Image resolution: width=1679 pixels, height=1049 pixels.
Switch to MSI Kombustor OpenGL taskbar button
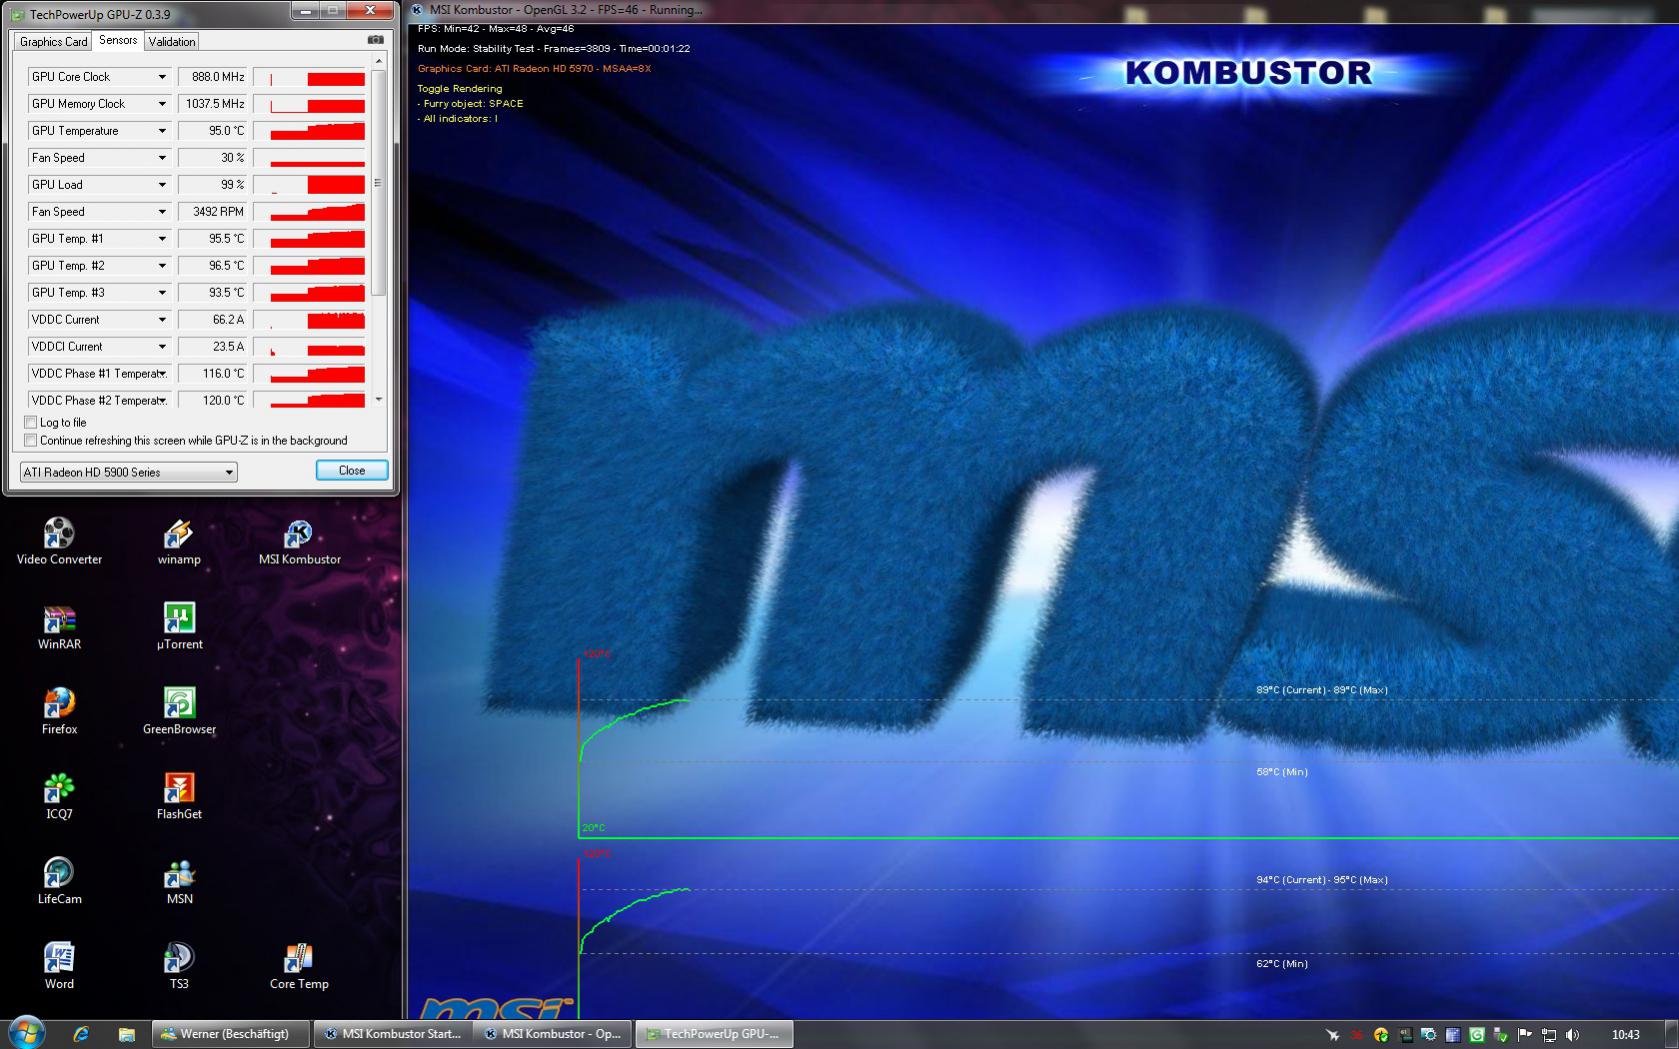[x=553, y=1034]
